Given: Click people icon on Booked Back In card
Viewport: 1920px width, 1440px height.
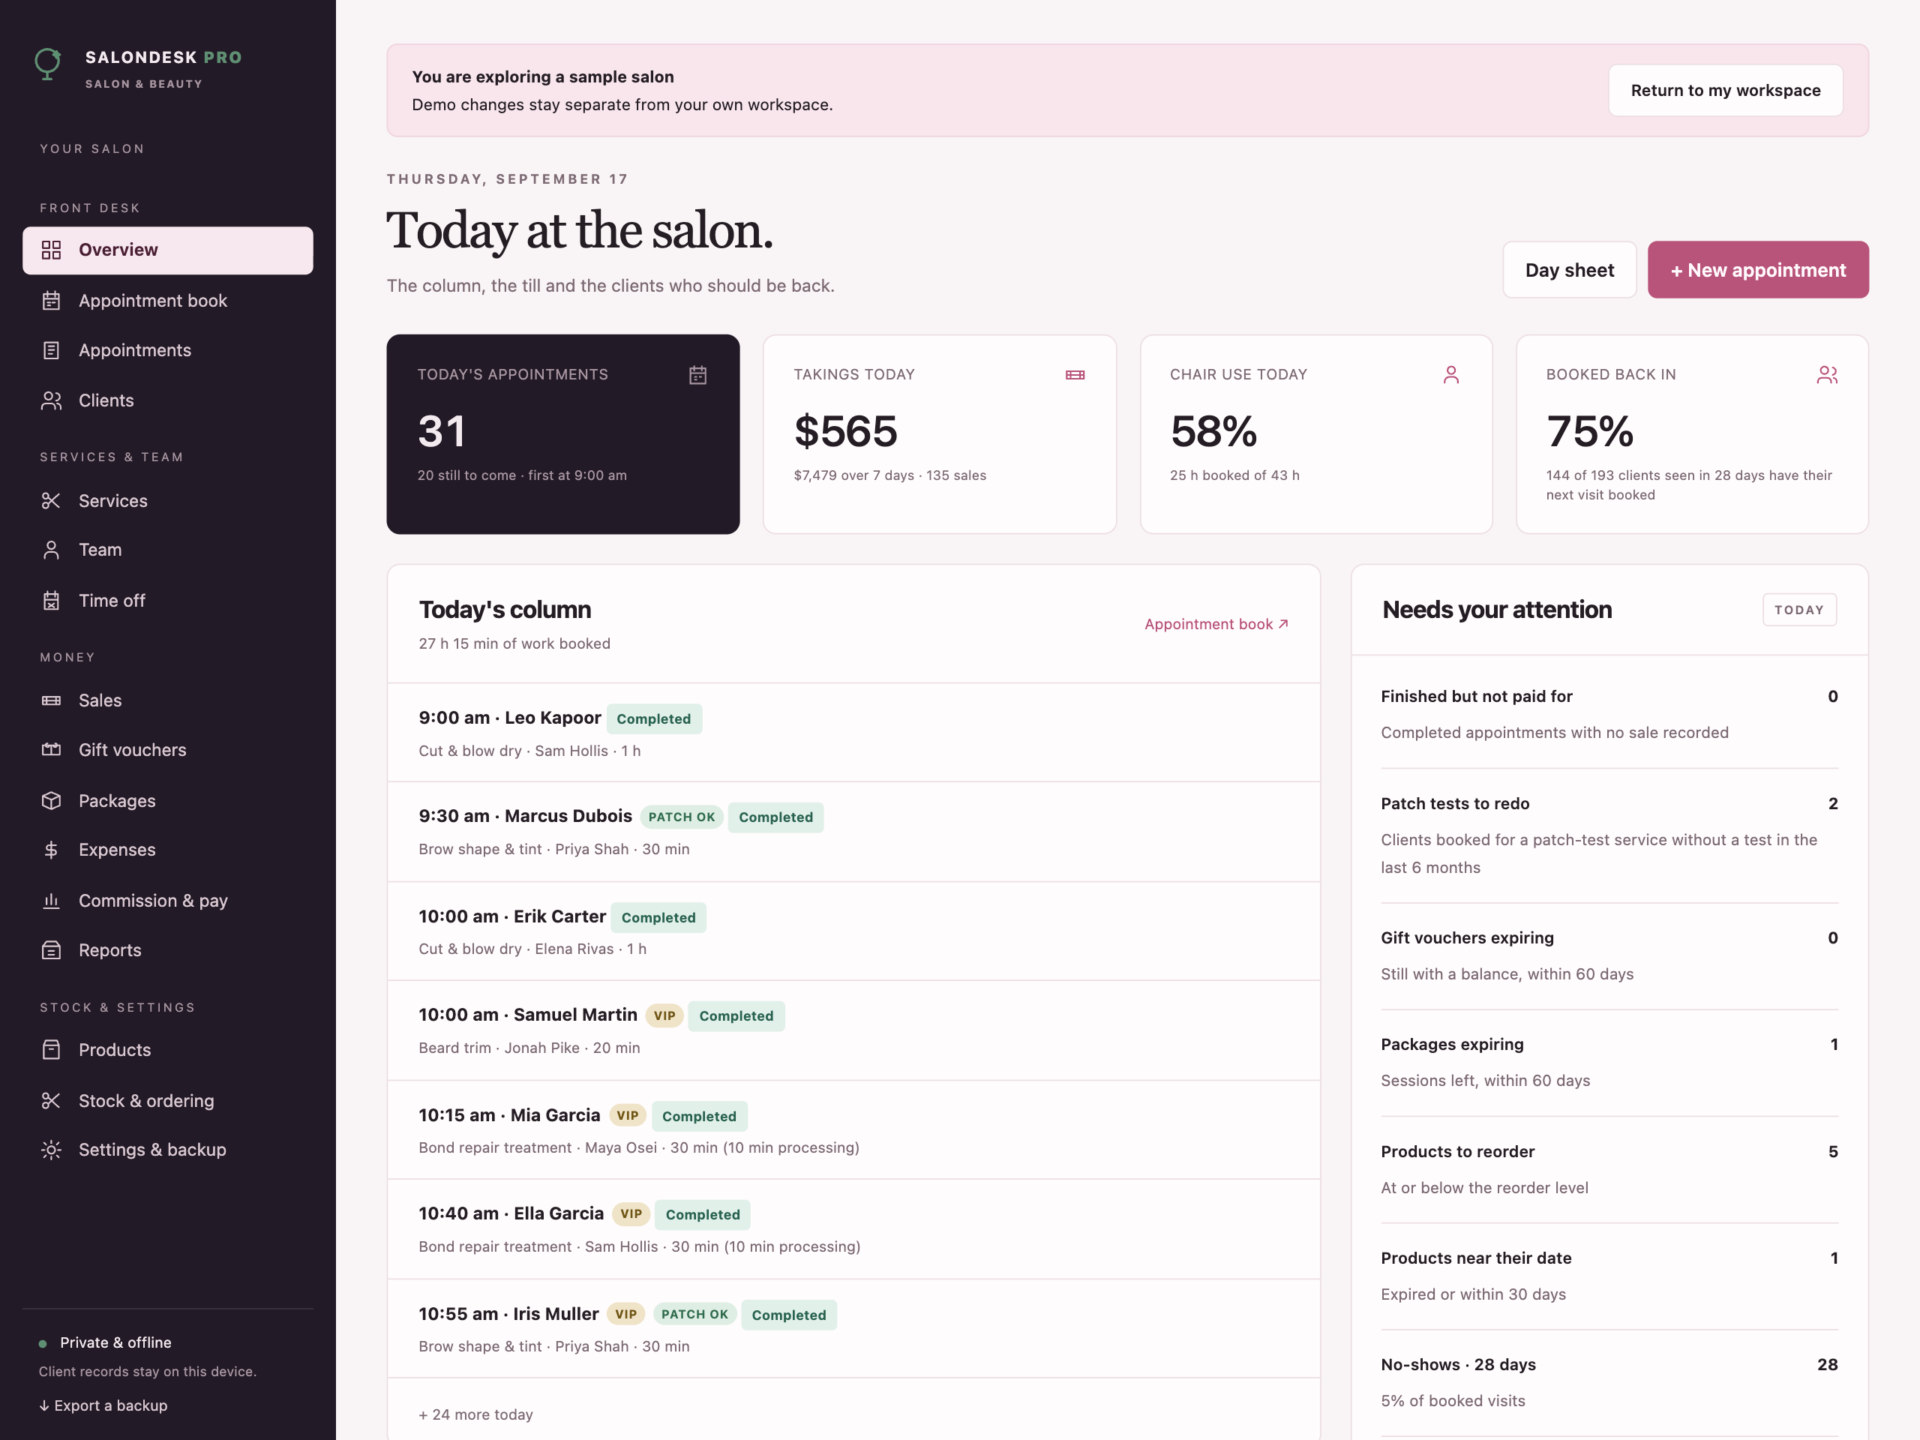Looking at the screenshot, I should pyautogui.click(x=1827, y=375).
